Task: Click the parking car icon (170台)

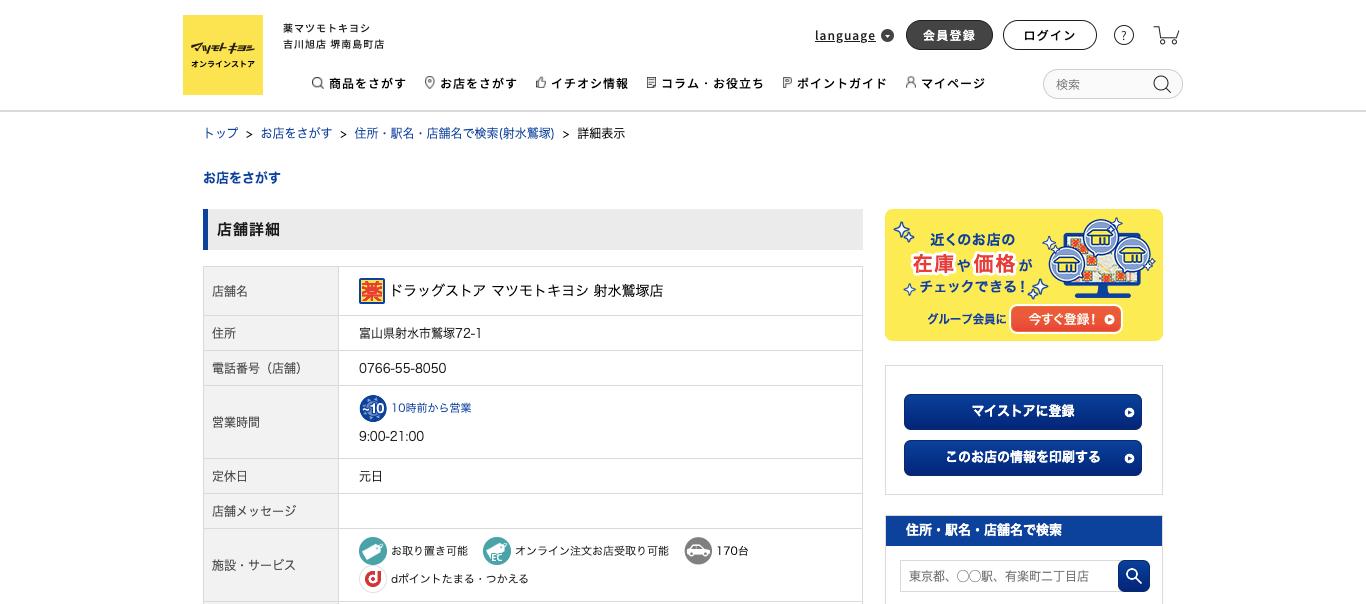Action: (698, 551)
